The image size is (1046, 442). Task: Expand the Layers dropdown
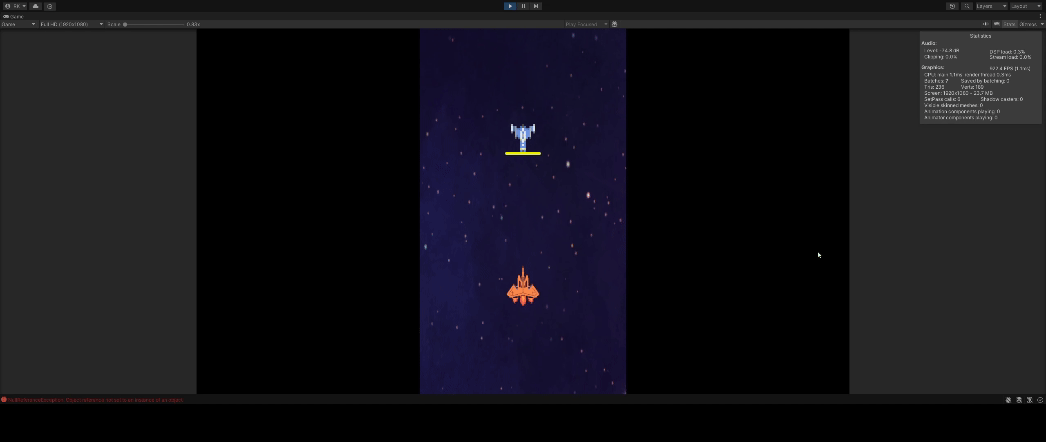[990, 6]
